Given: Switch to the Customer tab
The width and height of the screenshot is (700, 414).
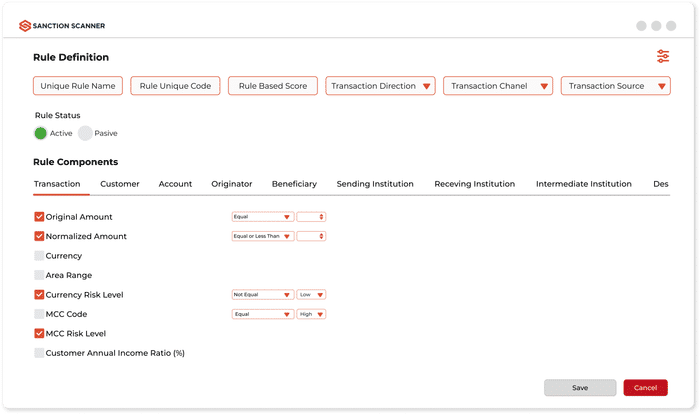Looking at the screenshot, I should [120, 184].
